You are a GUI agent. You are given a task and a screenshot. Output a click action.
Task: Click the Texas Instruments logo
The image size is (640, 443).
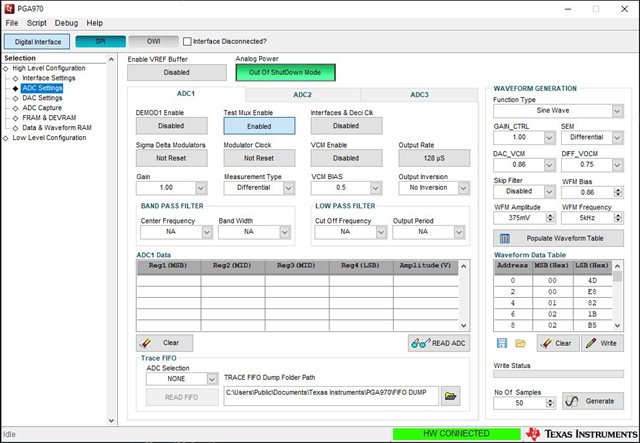click(x=581, y=434)
